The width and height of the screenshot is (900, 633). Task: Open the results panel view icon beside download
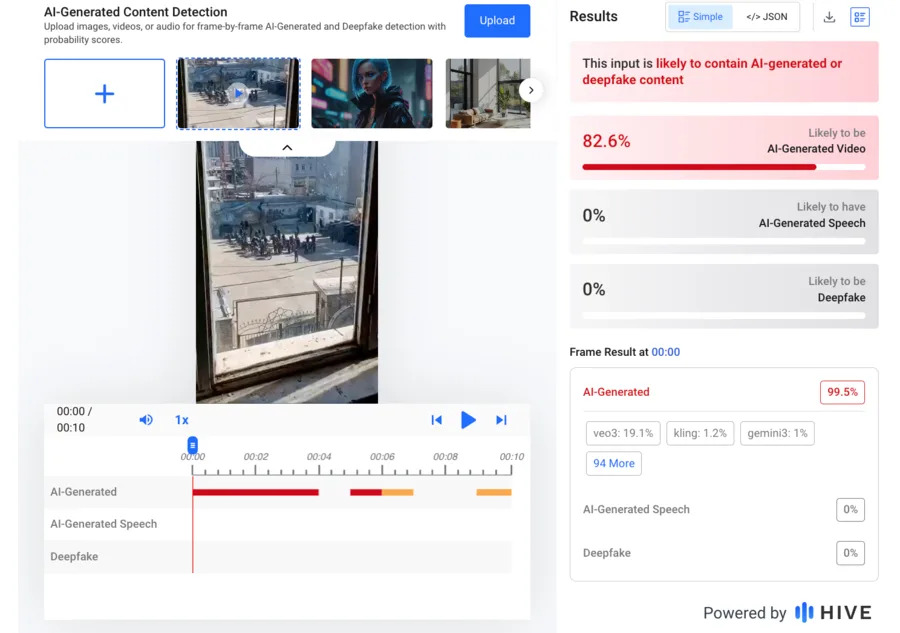click(860, 17)
